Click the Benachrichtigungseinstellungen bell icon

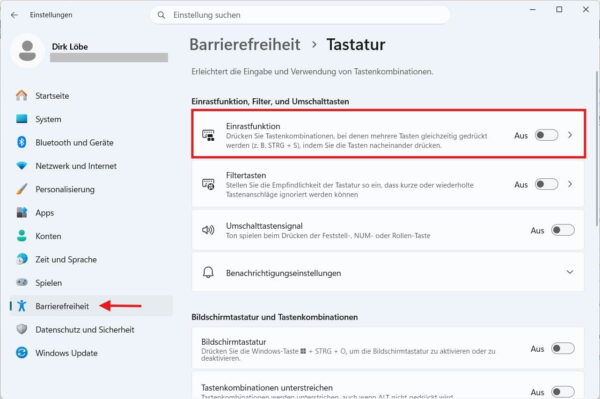[208, 272]
